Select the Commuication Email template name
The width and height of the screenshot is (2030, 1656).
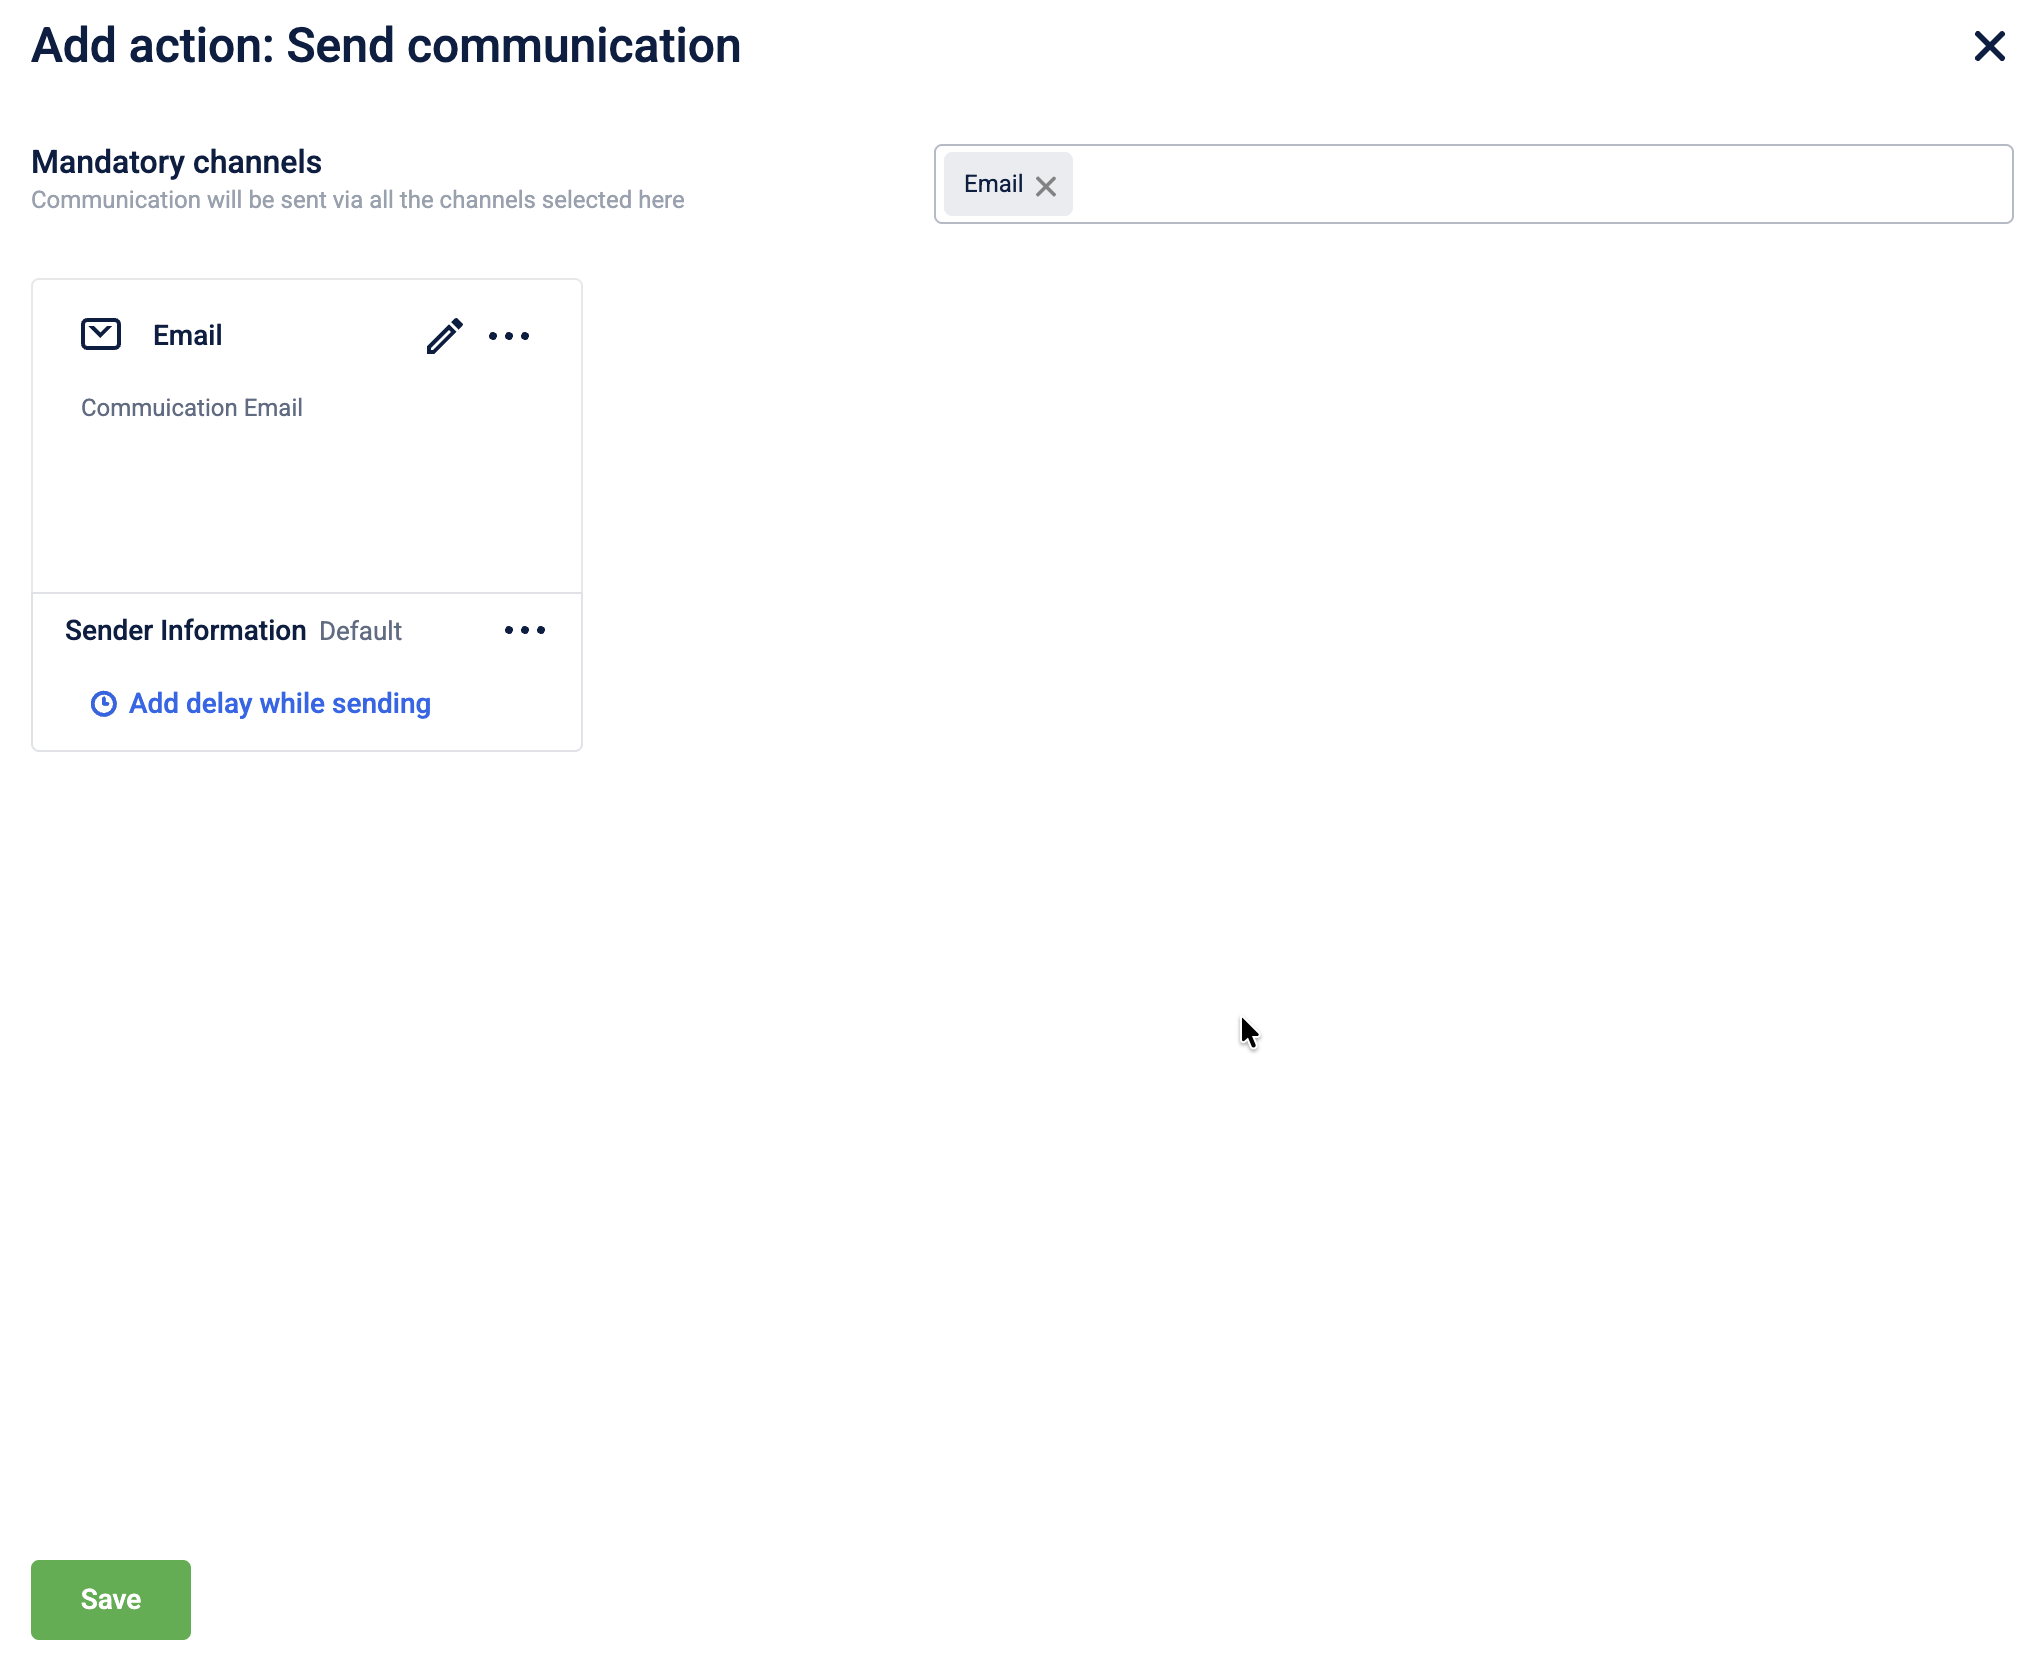tap(192, 408)
